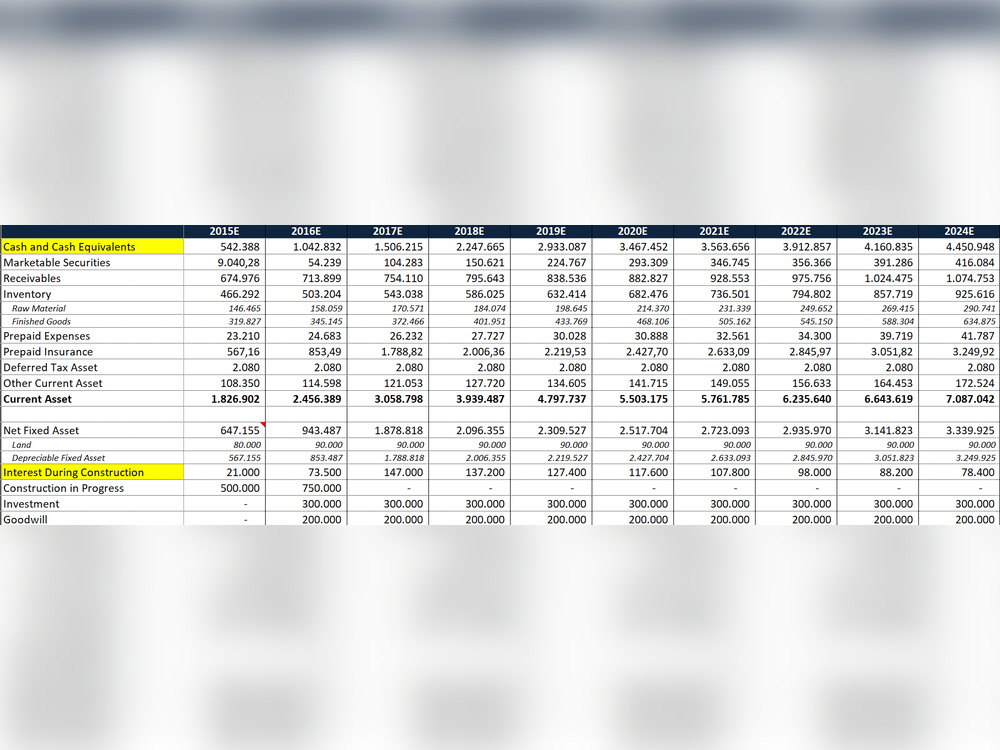Select the Raw Material sub-row label
Screen dimensions: 1000x750
(x=39, y=308)
